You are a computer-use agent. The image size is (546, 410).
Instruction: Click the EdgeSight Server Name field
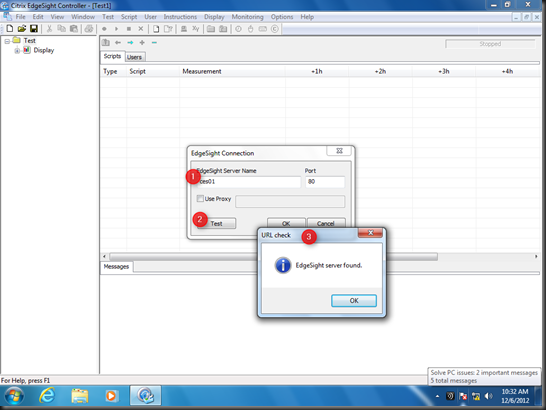[248, 182]
